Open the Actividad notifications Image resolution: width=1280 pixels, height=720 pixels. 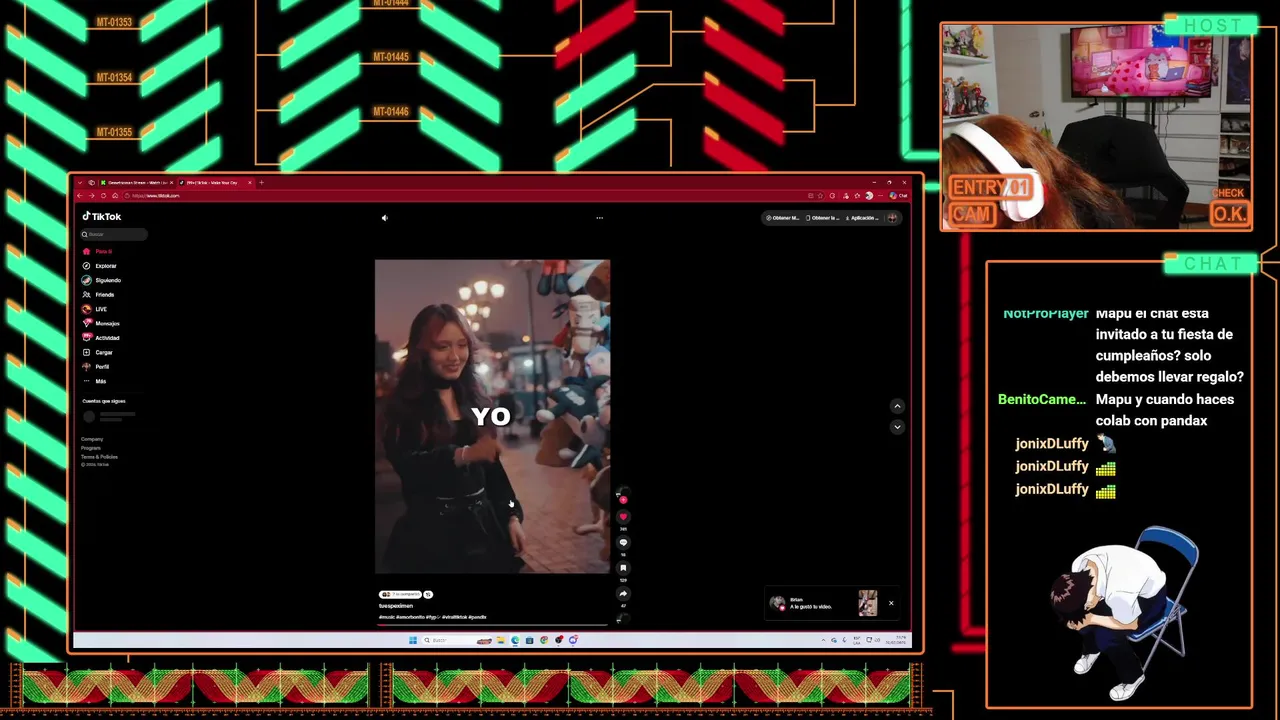tap(101, 338)
